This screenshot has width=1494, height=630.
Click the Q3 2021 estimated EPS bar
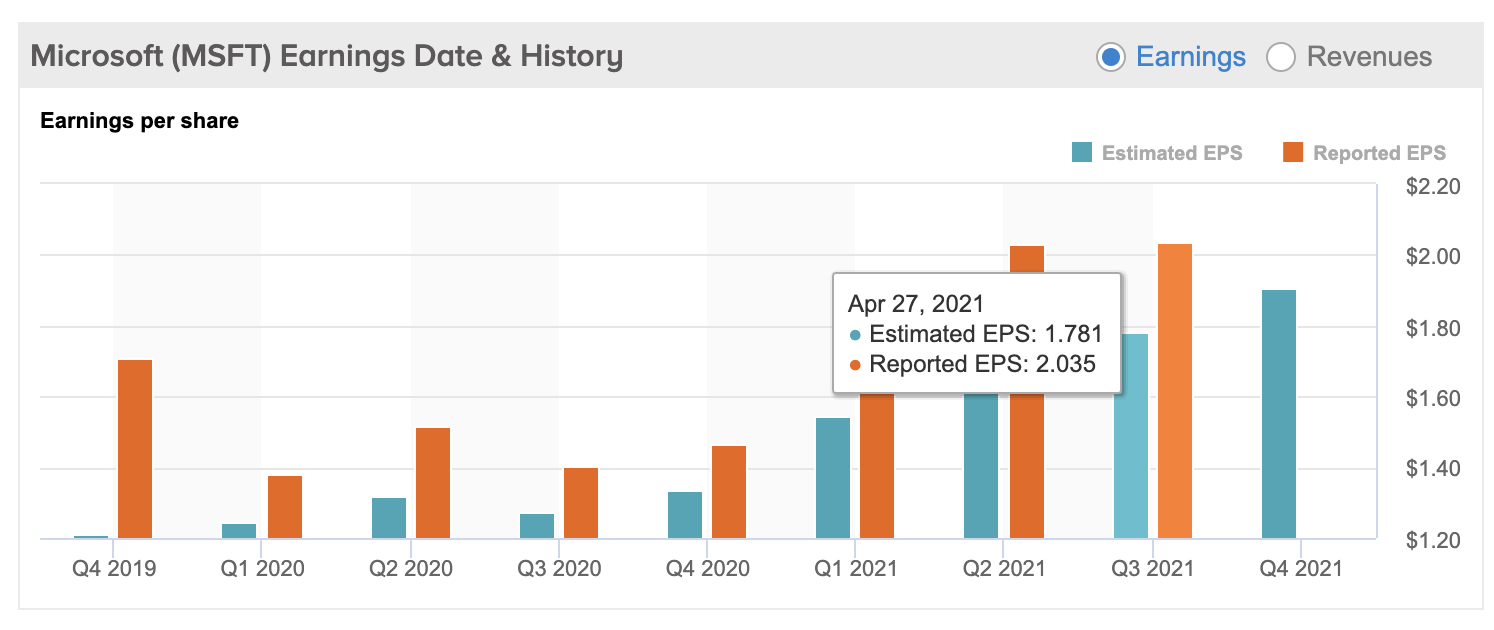(x=1131, y=436)
